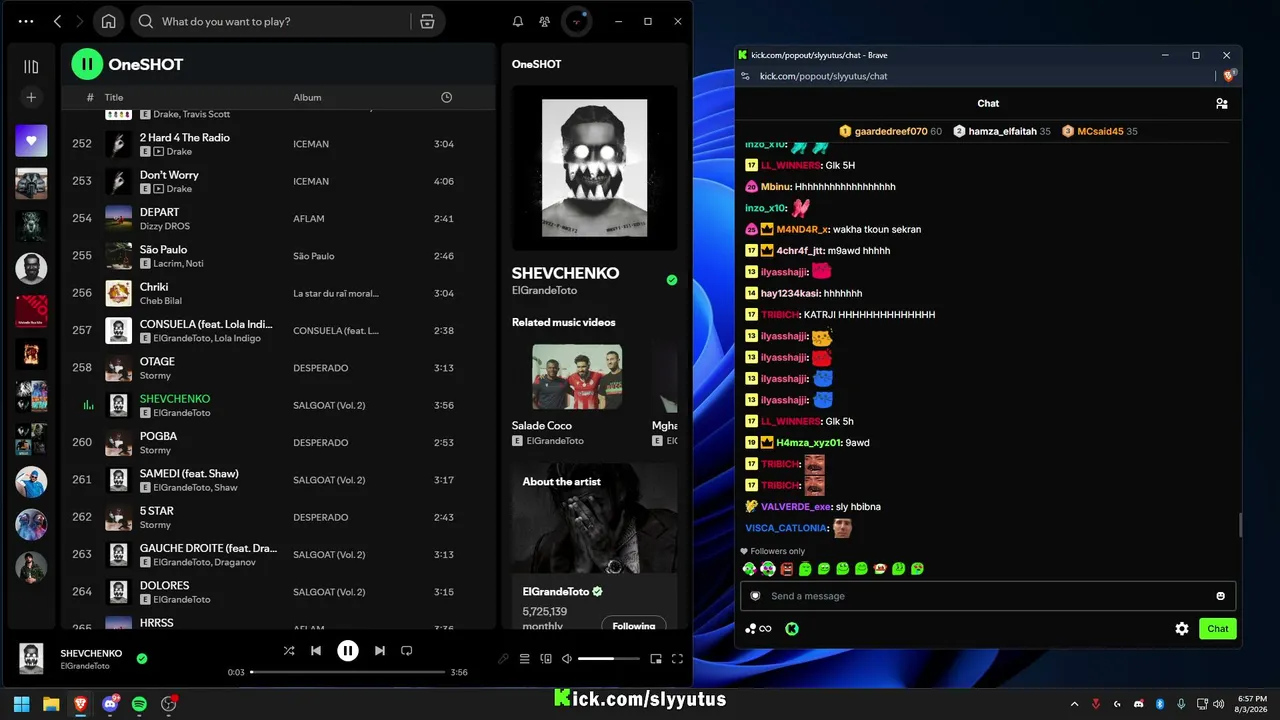Create a new playlist with plus button
Screen dimensions: 1280x720
(31, 97)
